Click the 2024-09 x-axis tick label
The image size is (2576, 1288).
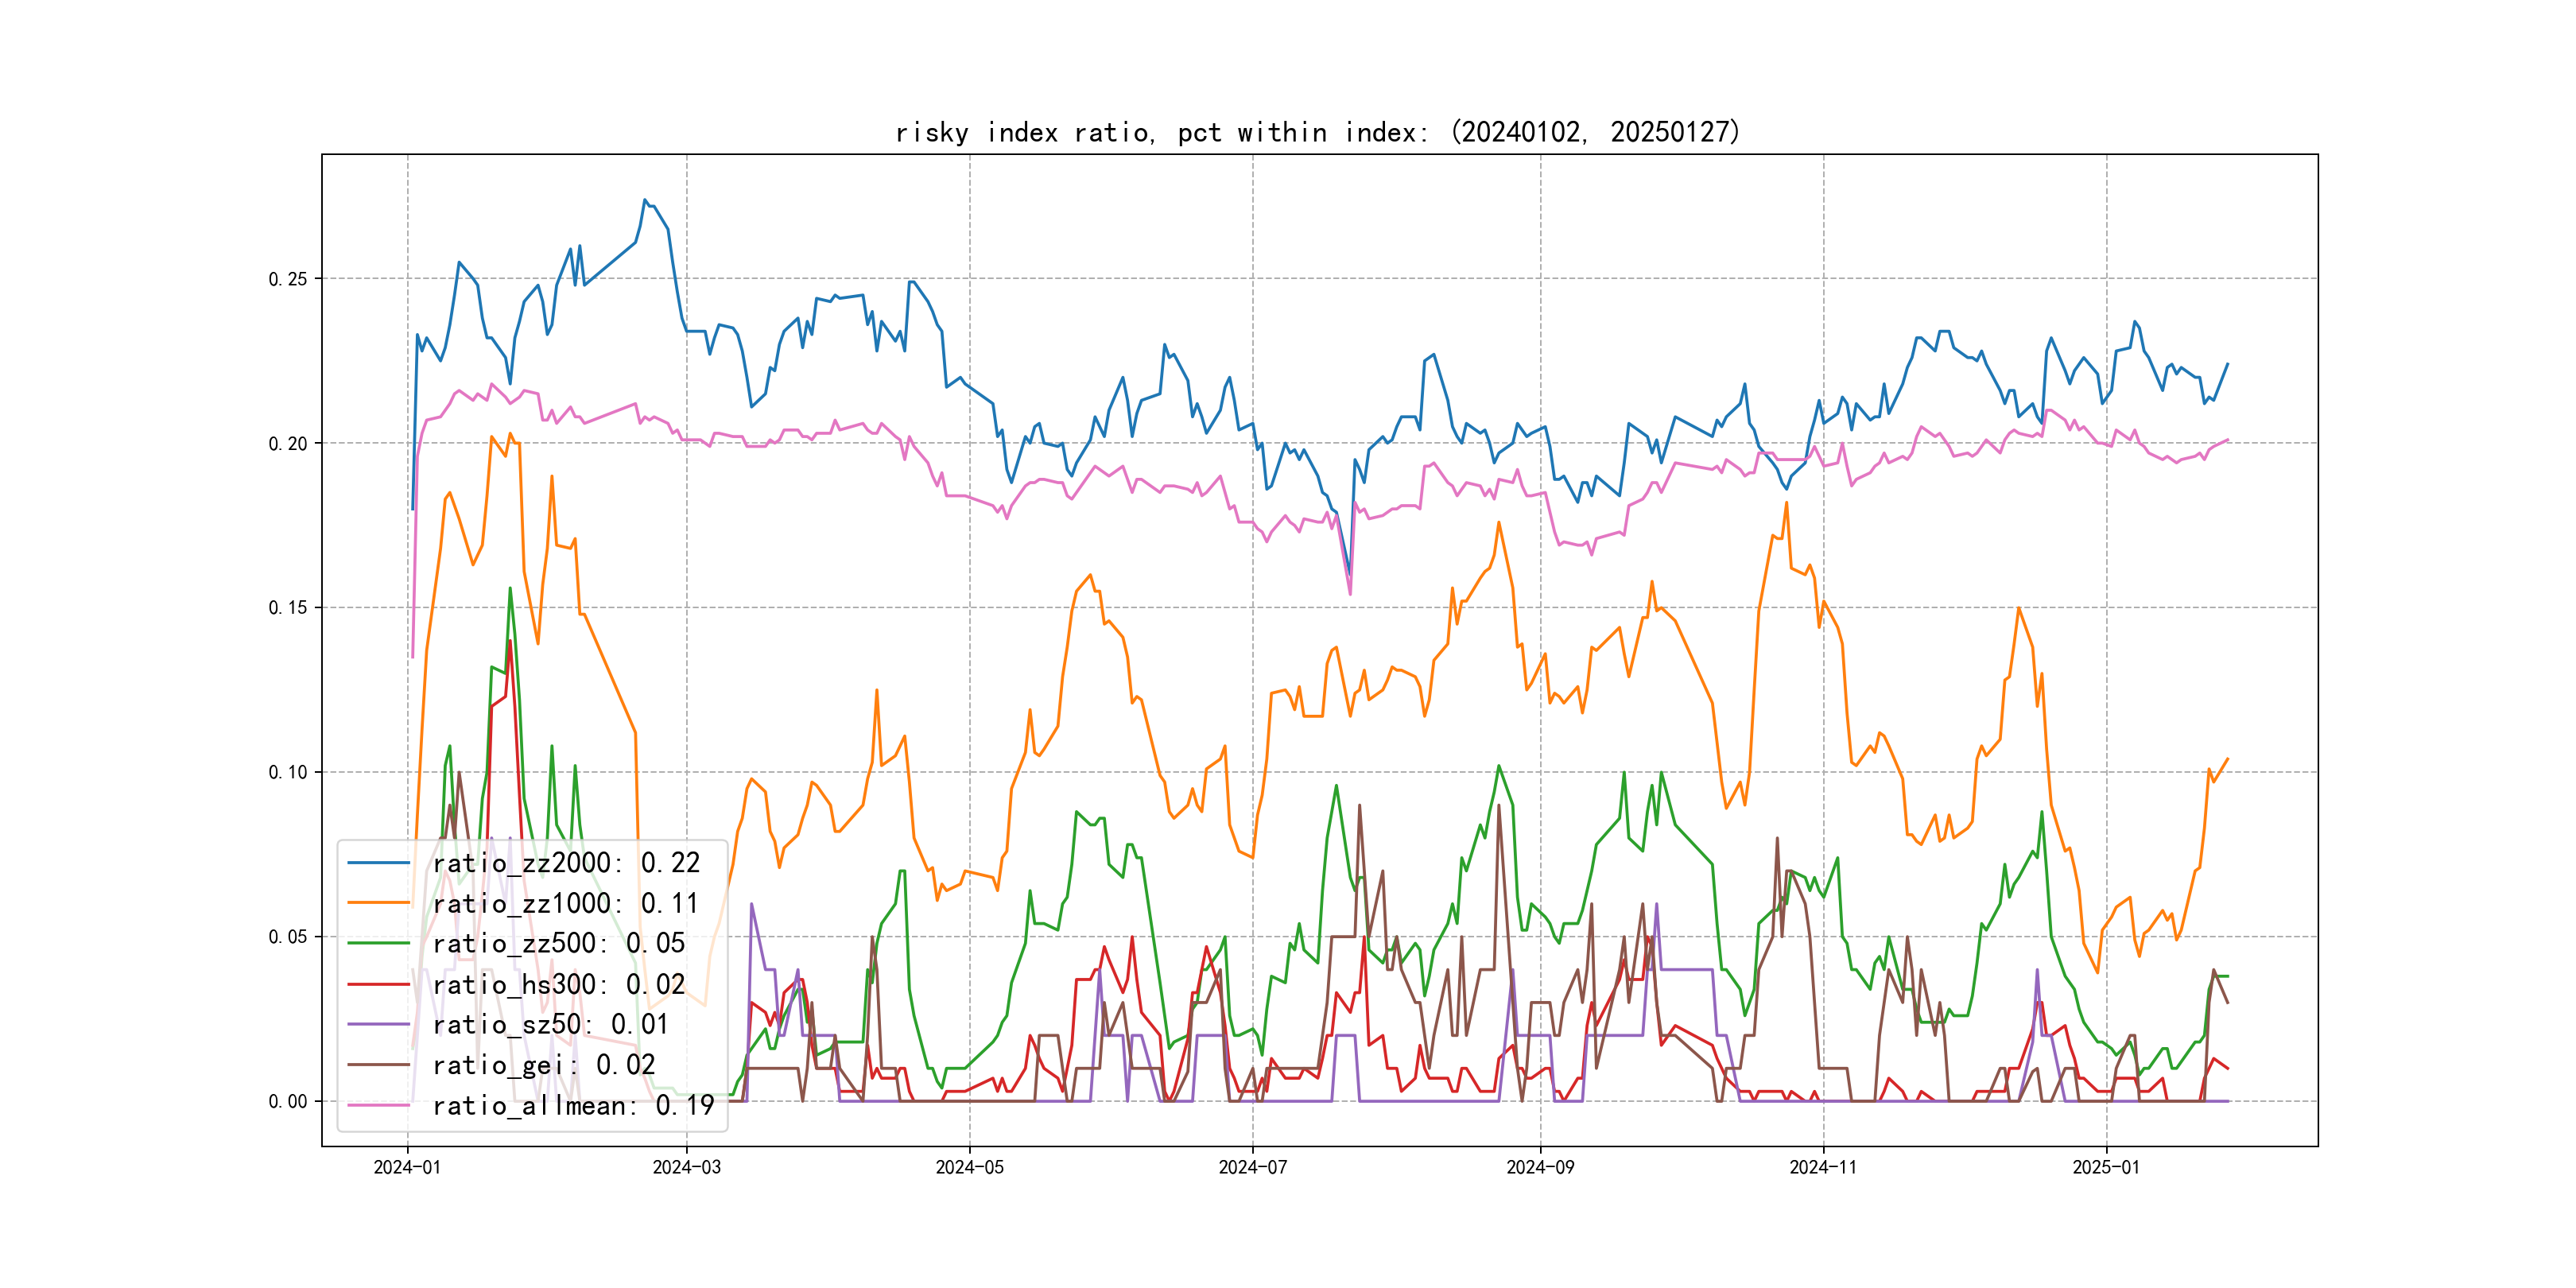(1540, 1167)
